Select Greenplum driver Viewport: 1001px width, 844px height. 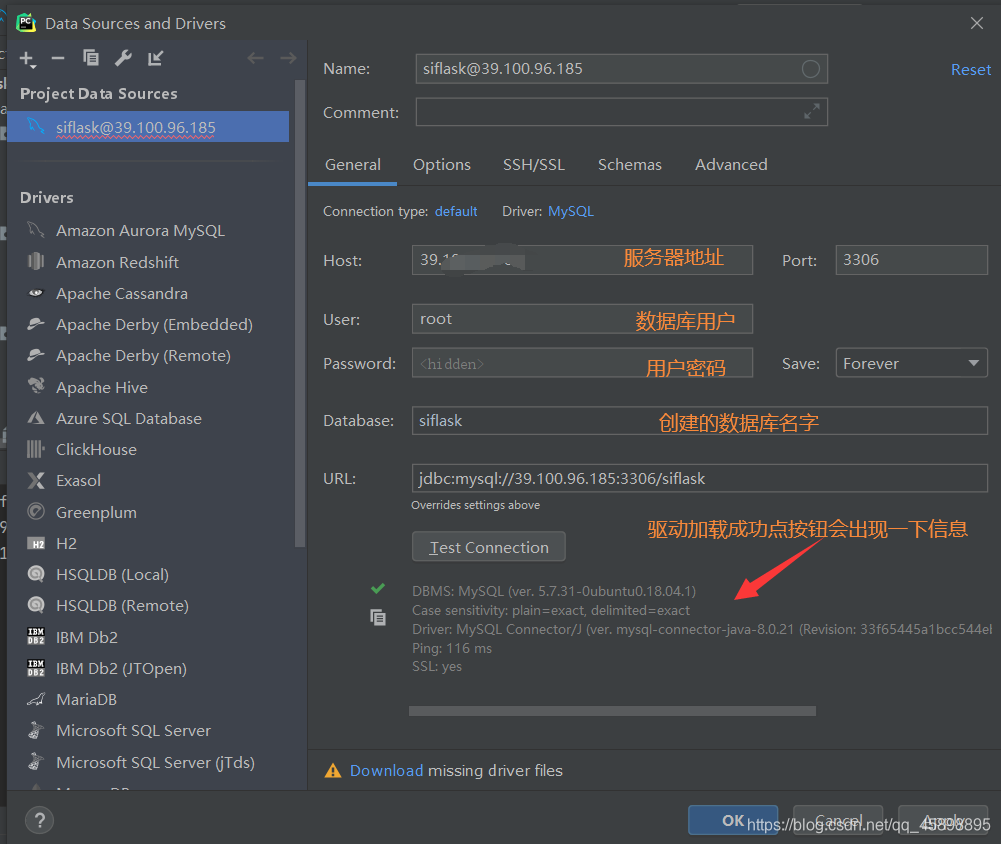tap(96, 513)
